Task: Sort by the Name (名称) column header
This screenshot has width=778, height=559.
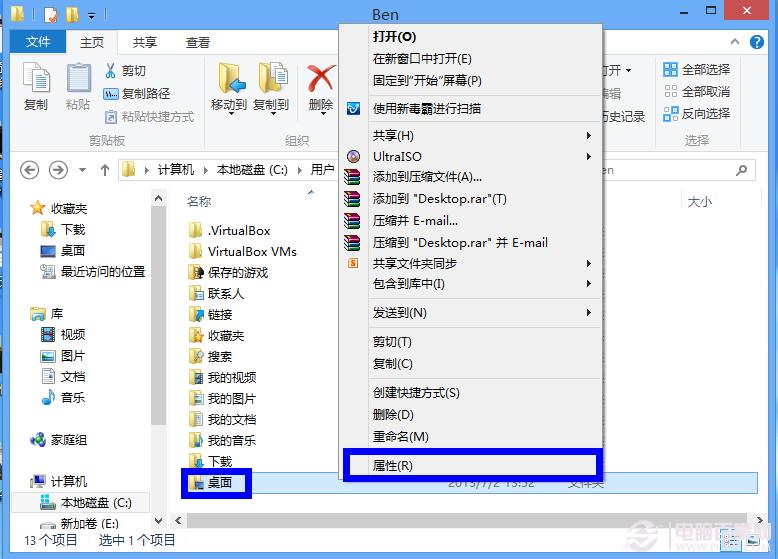Action: point(199,201)
